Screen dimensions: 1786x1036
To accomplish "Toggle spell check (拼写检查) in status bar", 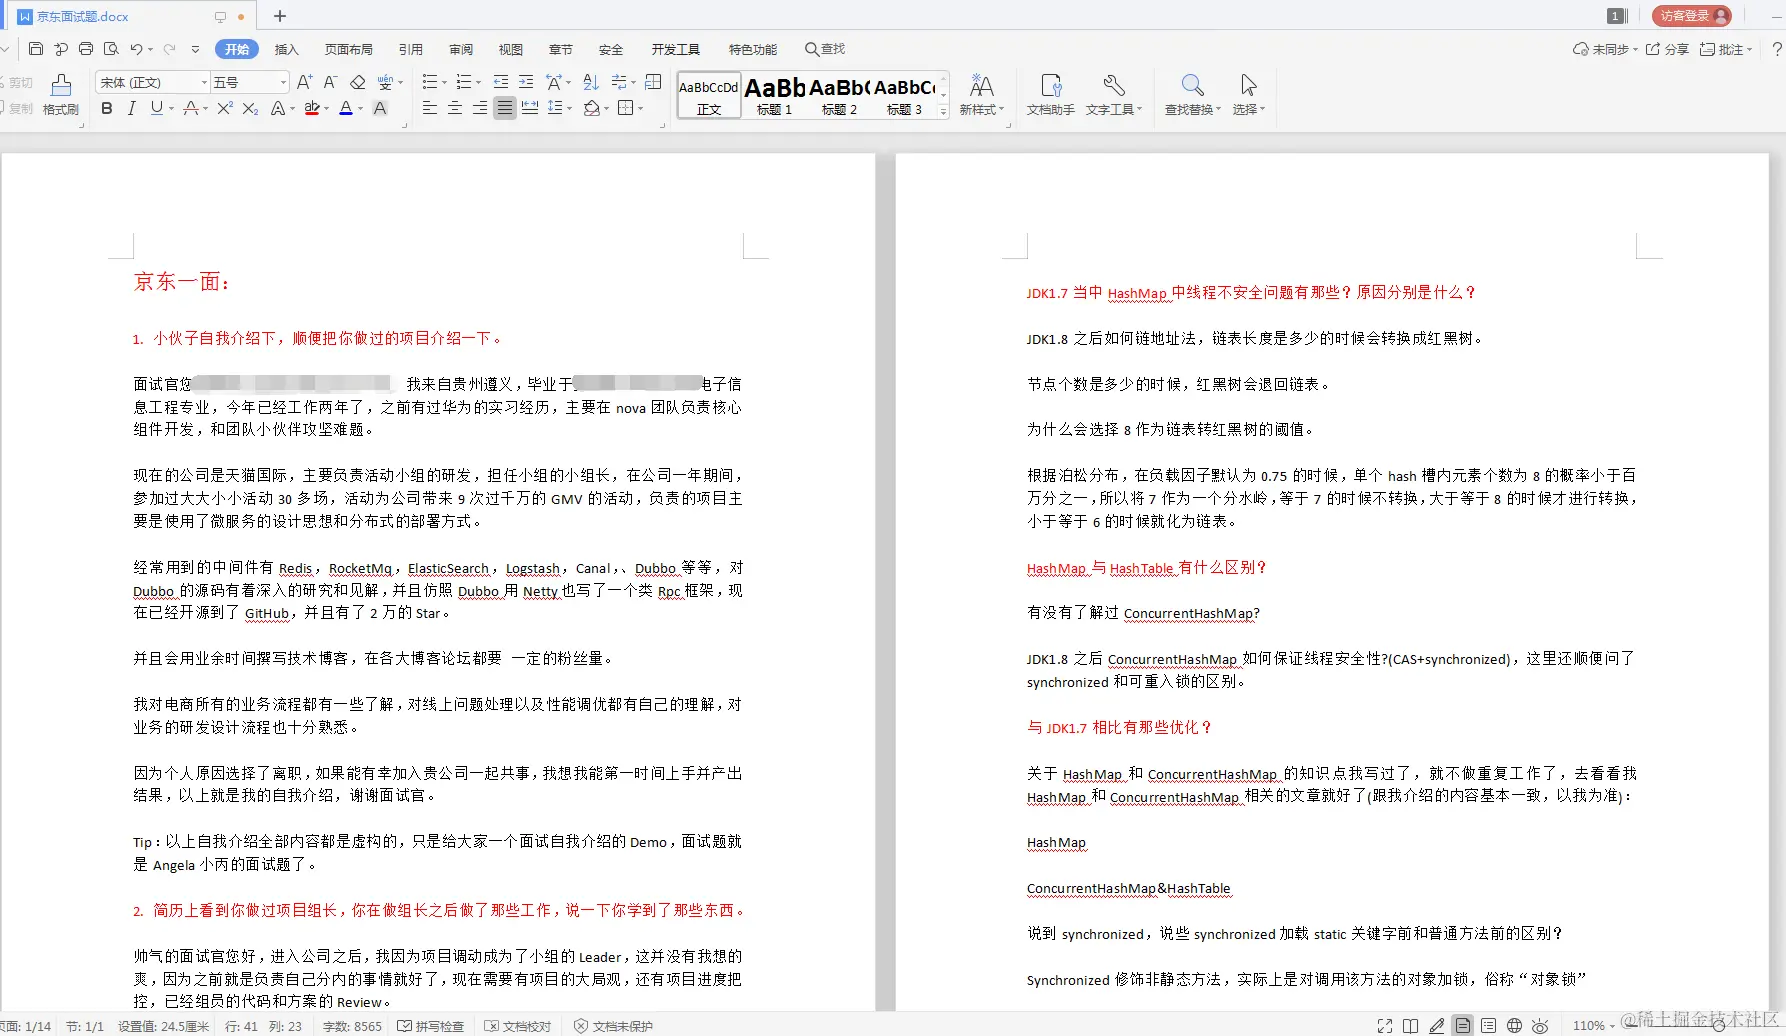I will tap(431, 1026).
